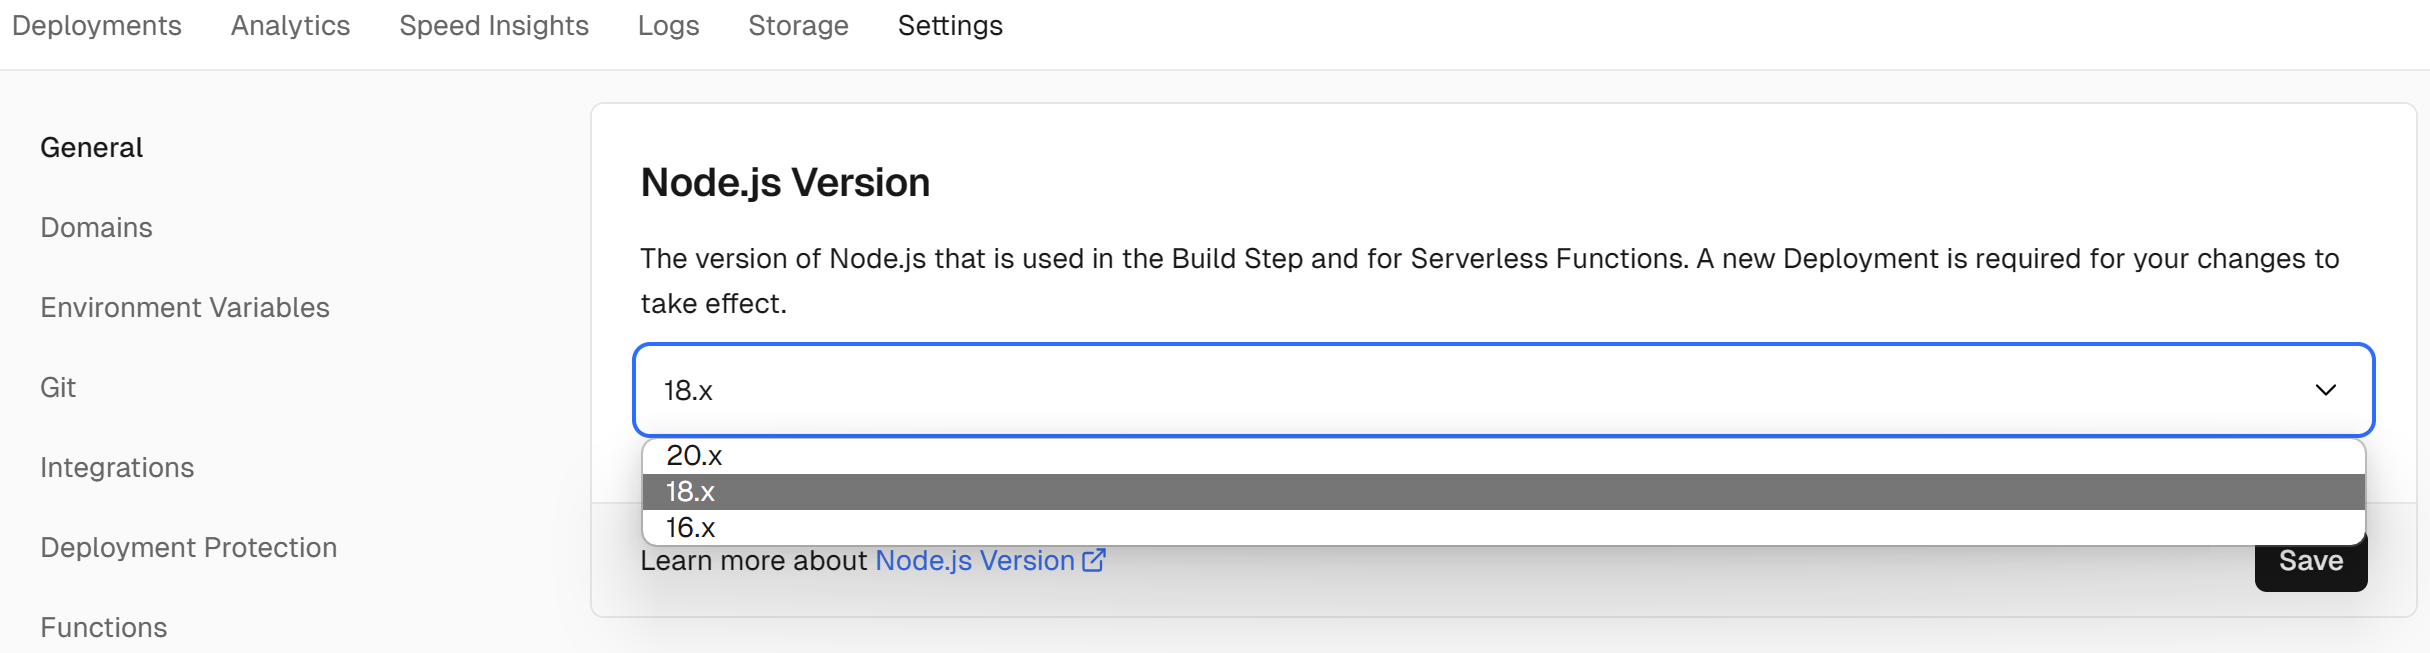Screen dimensions: 2430x653
Task: Save the Node.js version setting
Action: coord(2311,562)
